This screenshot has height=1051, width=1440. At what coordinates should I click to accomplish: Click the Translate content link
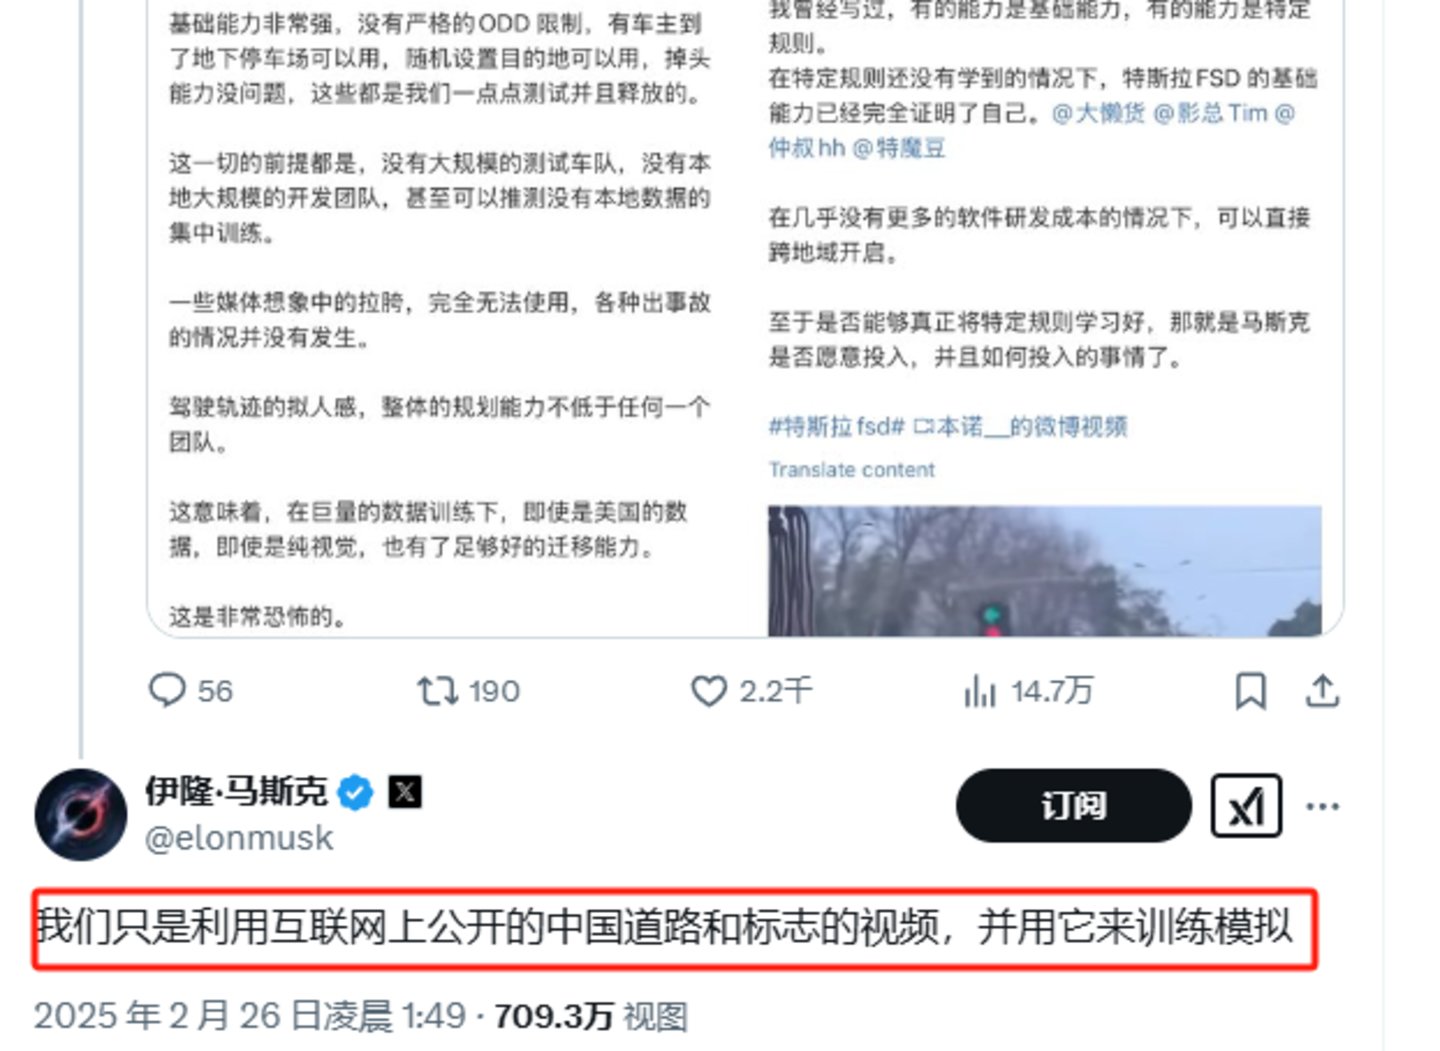851,470
